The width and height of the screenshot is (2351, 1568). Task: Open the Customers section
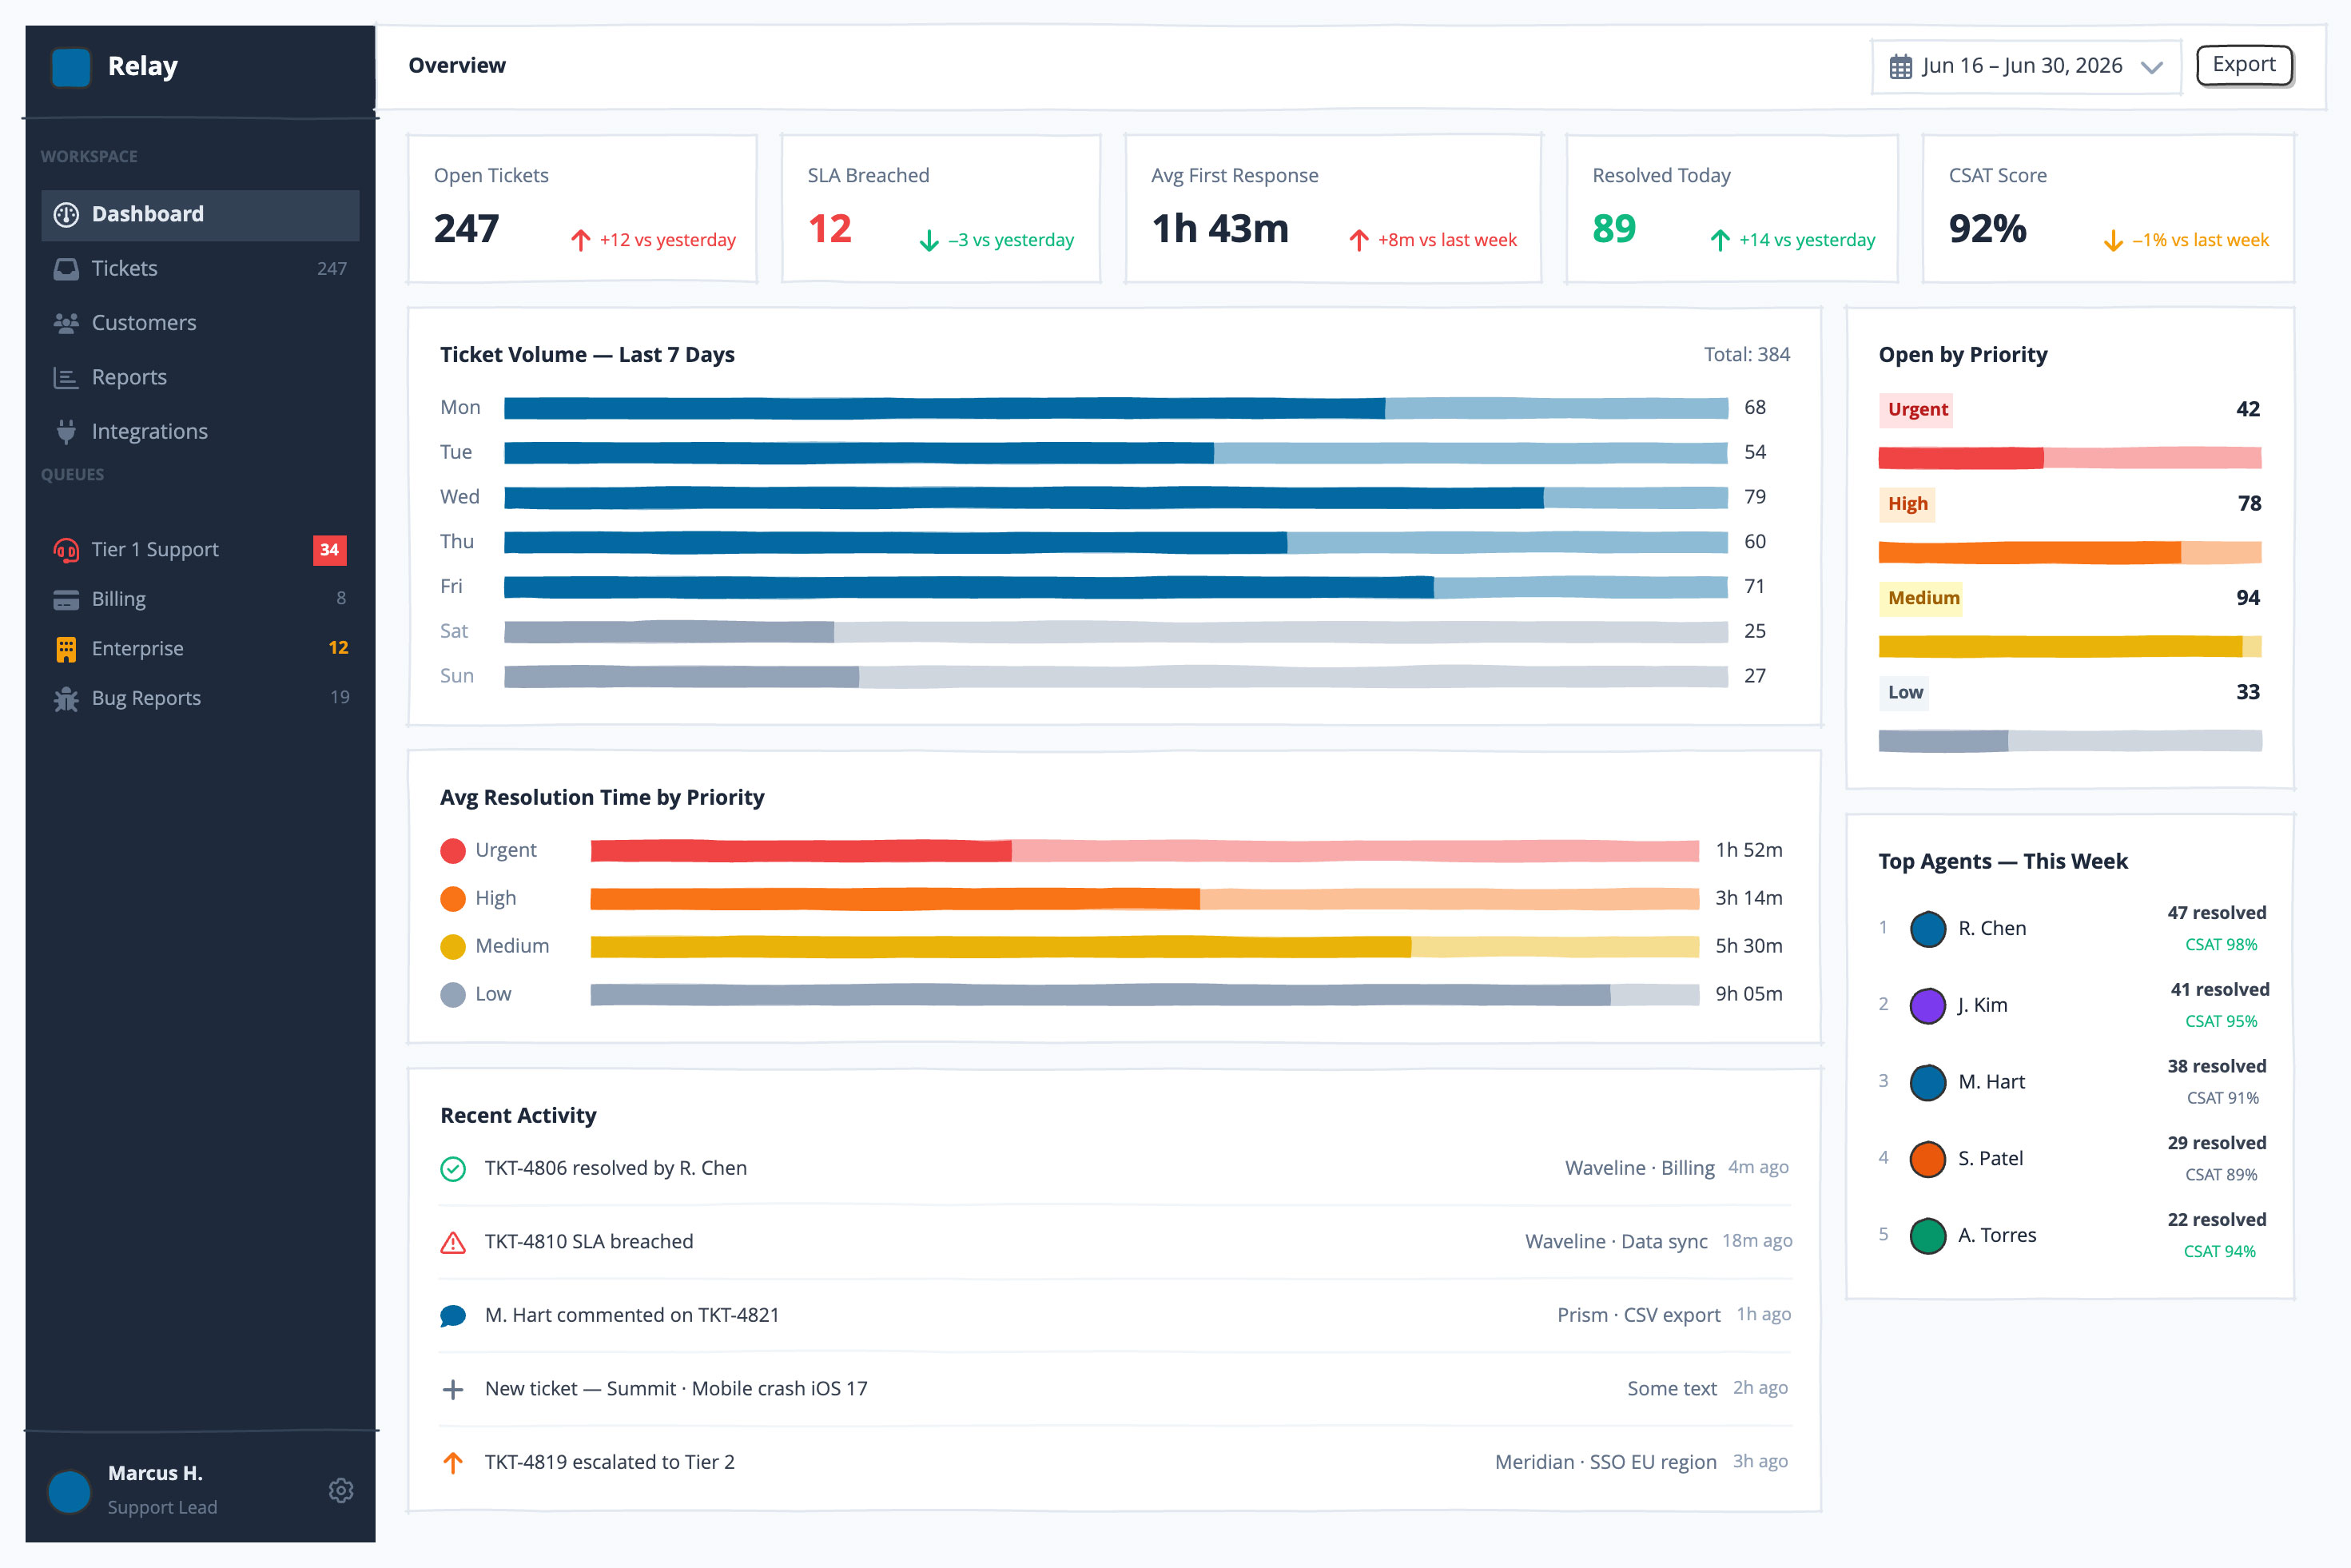click(200, 322)
